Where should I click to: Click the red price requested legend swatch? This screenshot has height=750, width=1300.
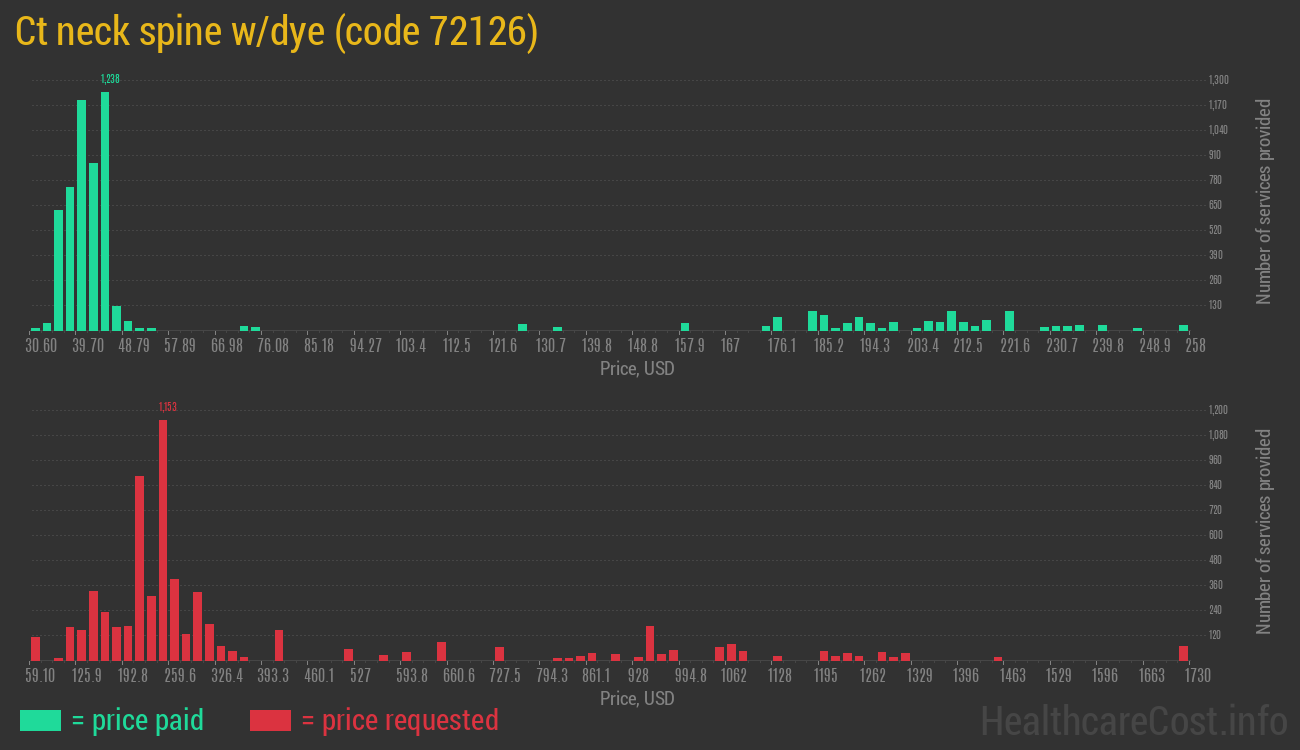point(270,720)
